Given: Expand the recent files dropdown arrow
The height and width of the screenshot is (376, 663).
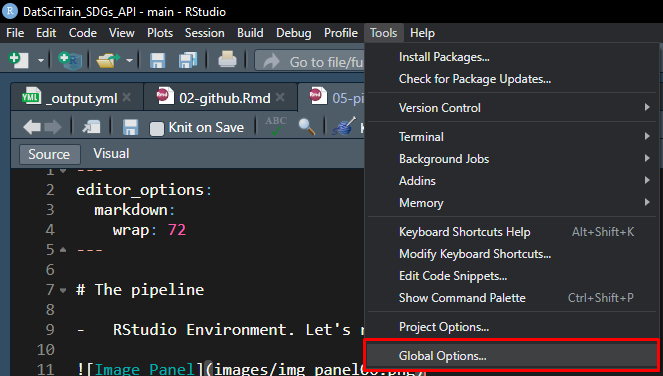Looking at the screenshot, I should coord(129,60).
